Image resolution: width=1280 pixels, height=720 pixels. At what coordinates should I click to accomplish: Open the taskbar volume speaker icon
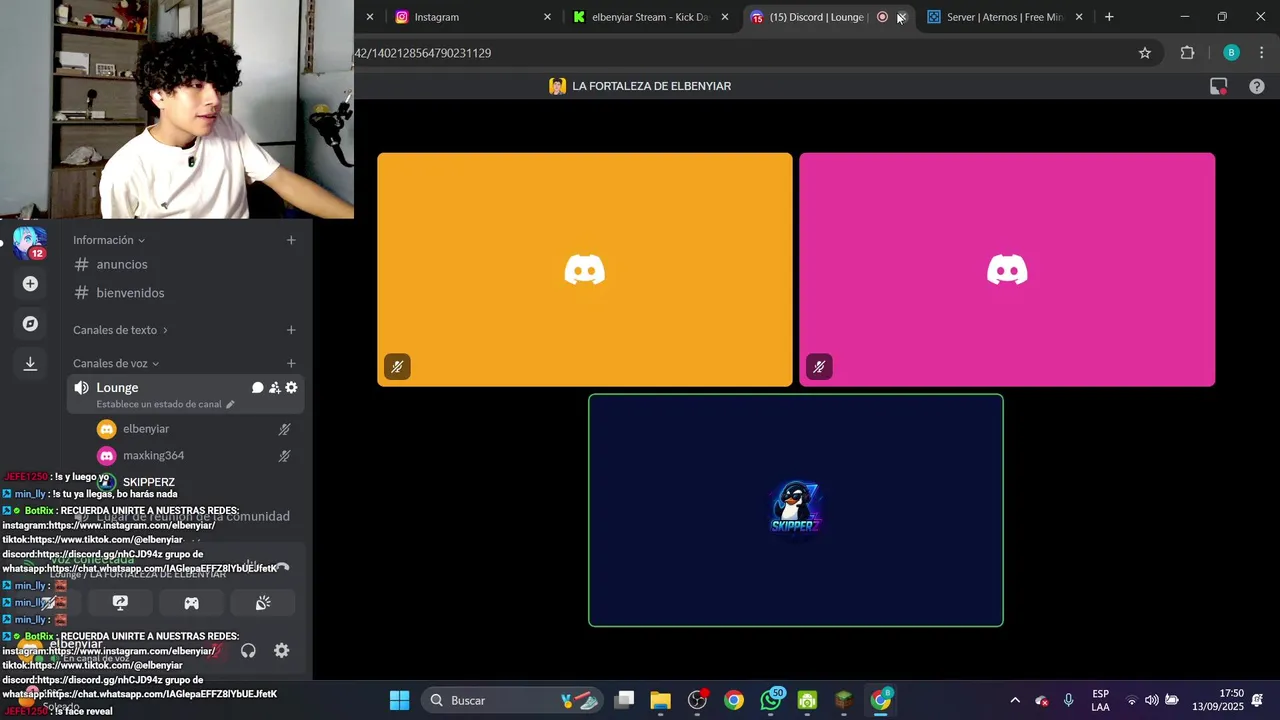(x=1151, y=700)
